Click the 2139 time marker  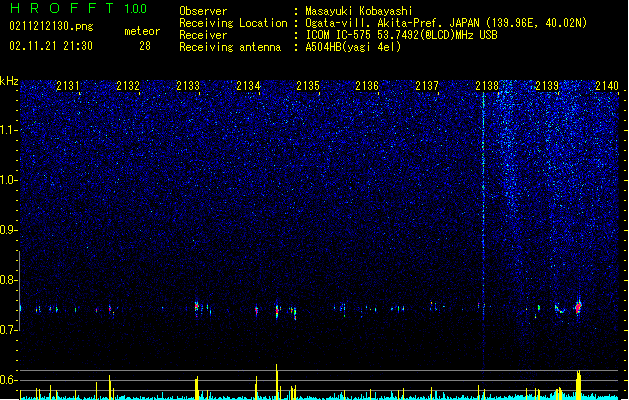click(547, 86)
